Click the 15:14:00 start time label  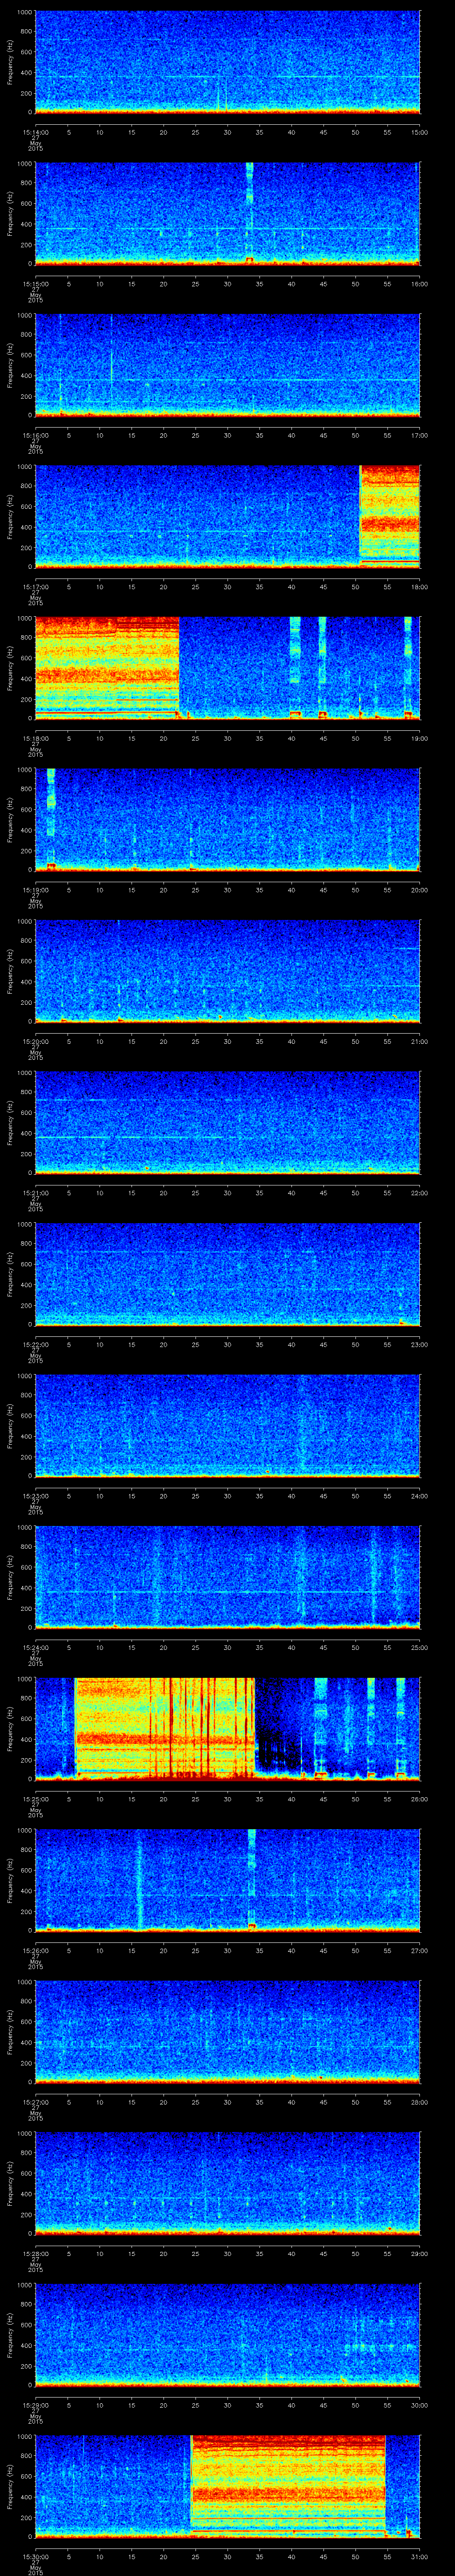point(35,132)
